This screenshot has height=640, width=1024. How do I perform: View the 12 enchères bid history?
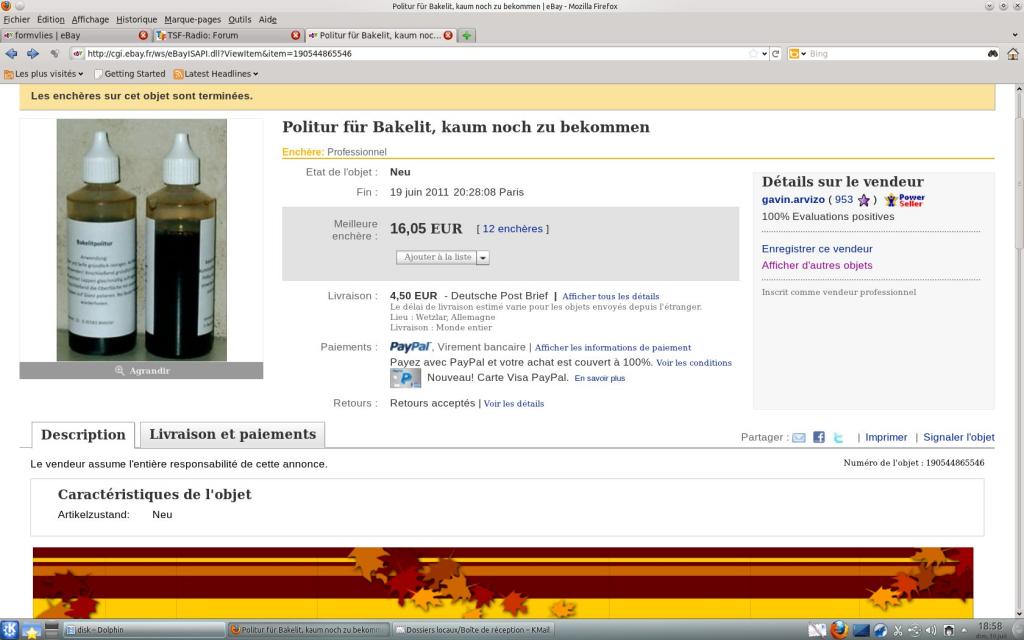pyautogui.click(x=513, y=229)
